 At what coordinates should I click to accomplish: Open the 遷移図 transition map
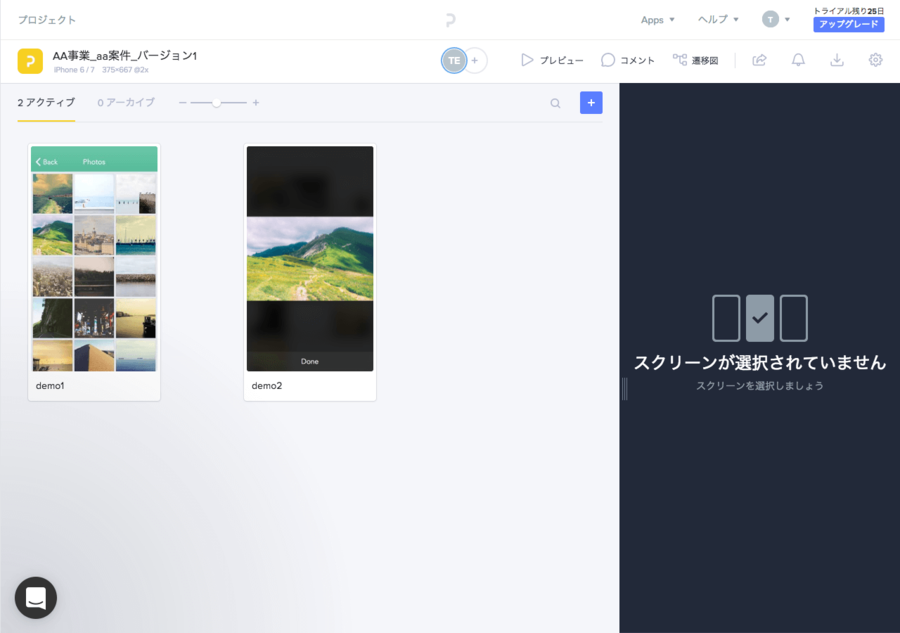pos(696,60)
